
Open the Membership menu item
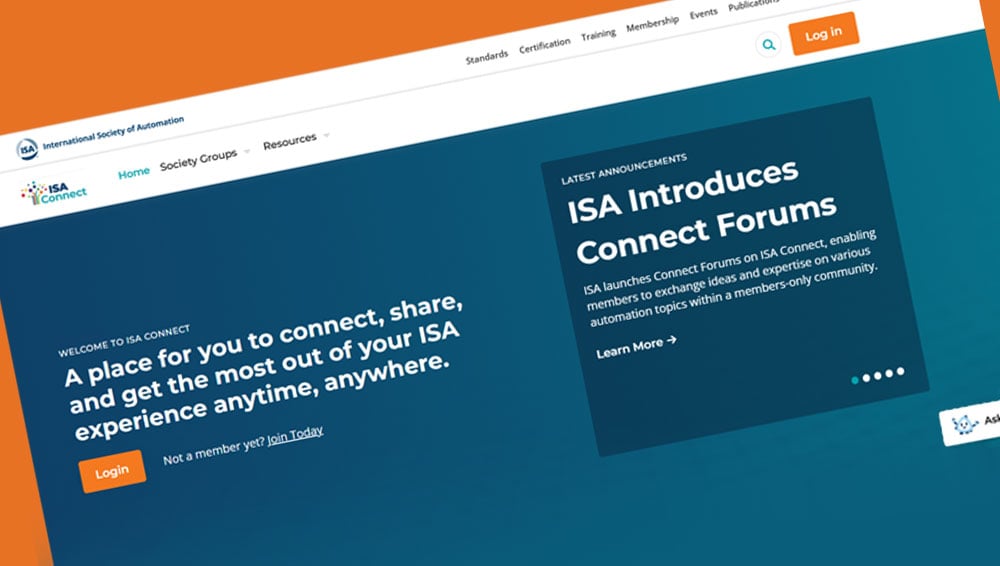point(652,24)
